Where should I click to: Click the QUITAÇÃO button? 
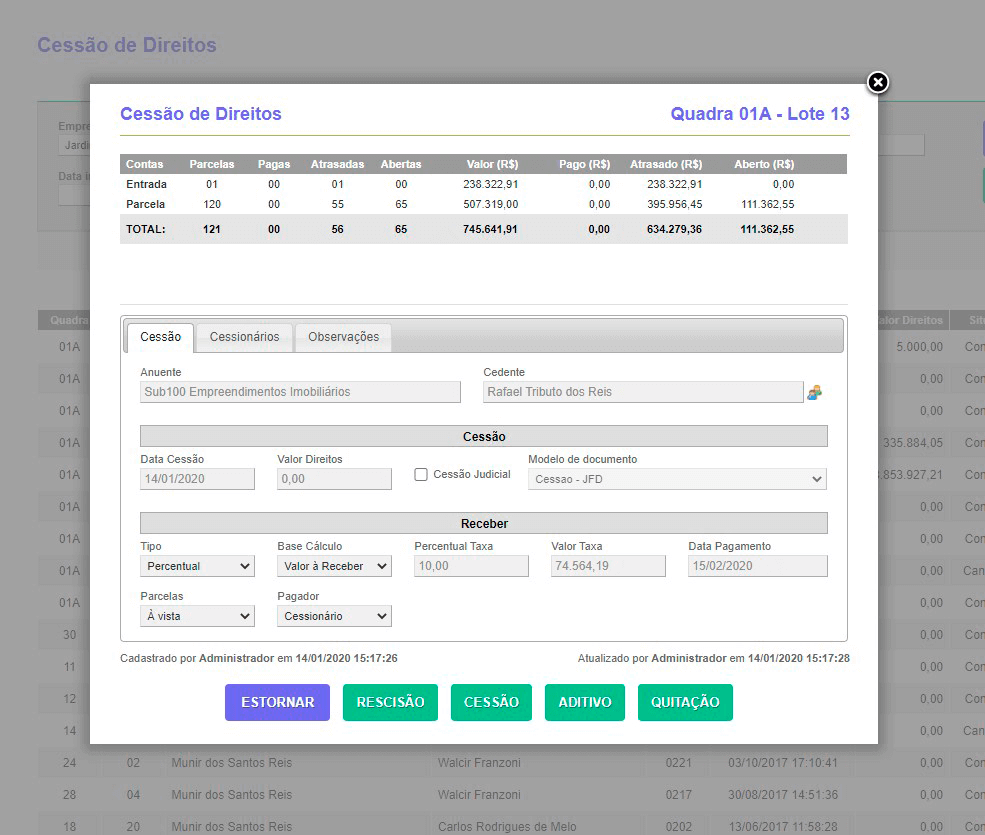[685, 702]
